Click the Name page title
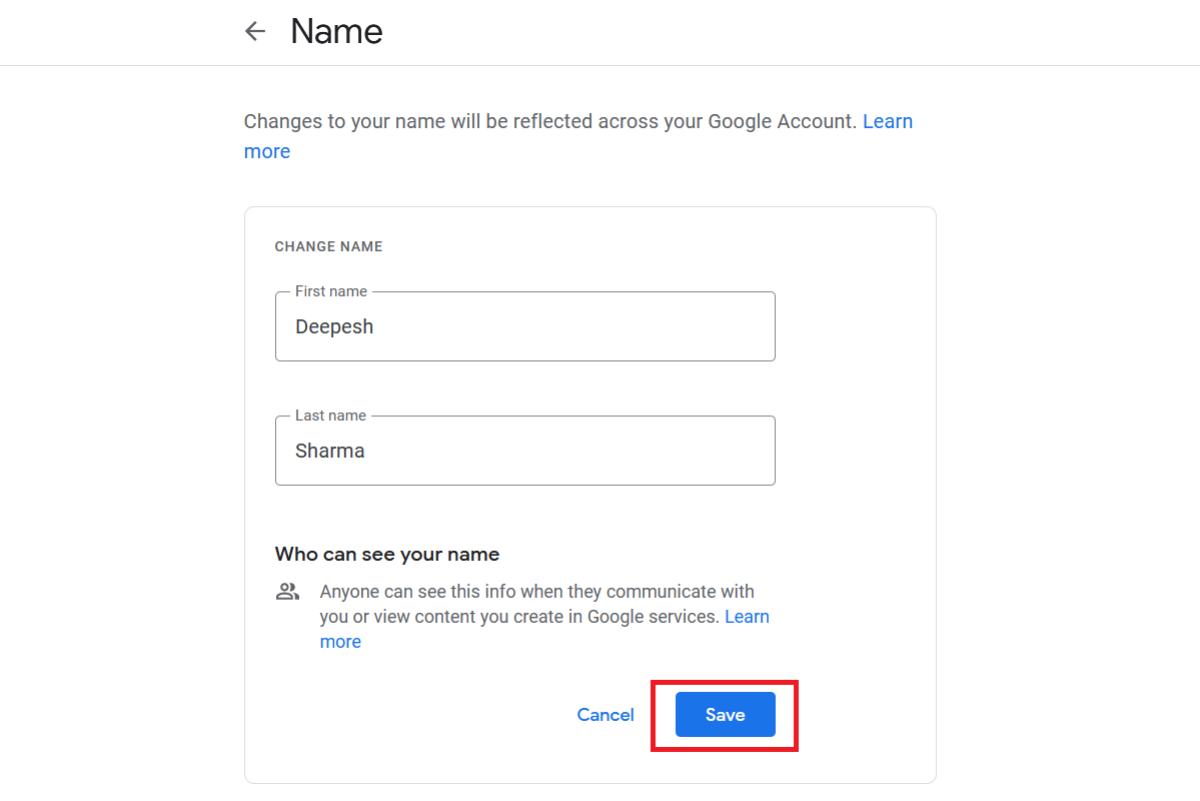Screen dimensions: 1200x801 pos(336,32)
